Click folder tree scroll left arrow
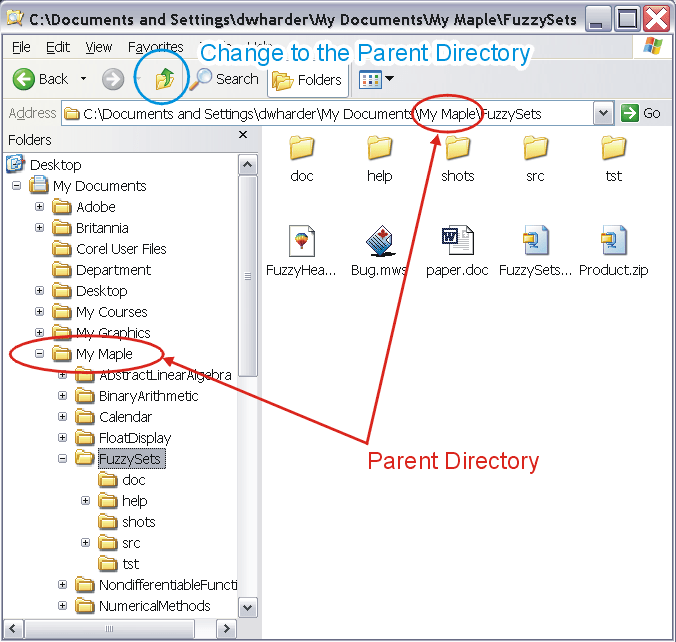 13,628
